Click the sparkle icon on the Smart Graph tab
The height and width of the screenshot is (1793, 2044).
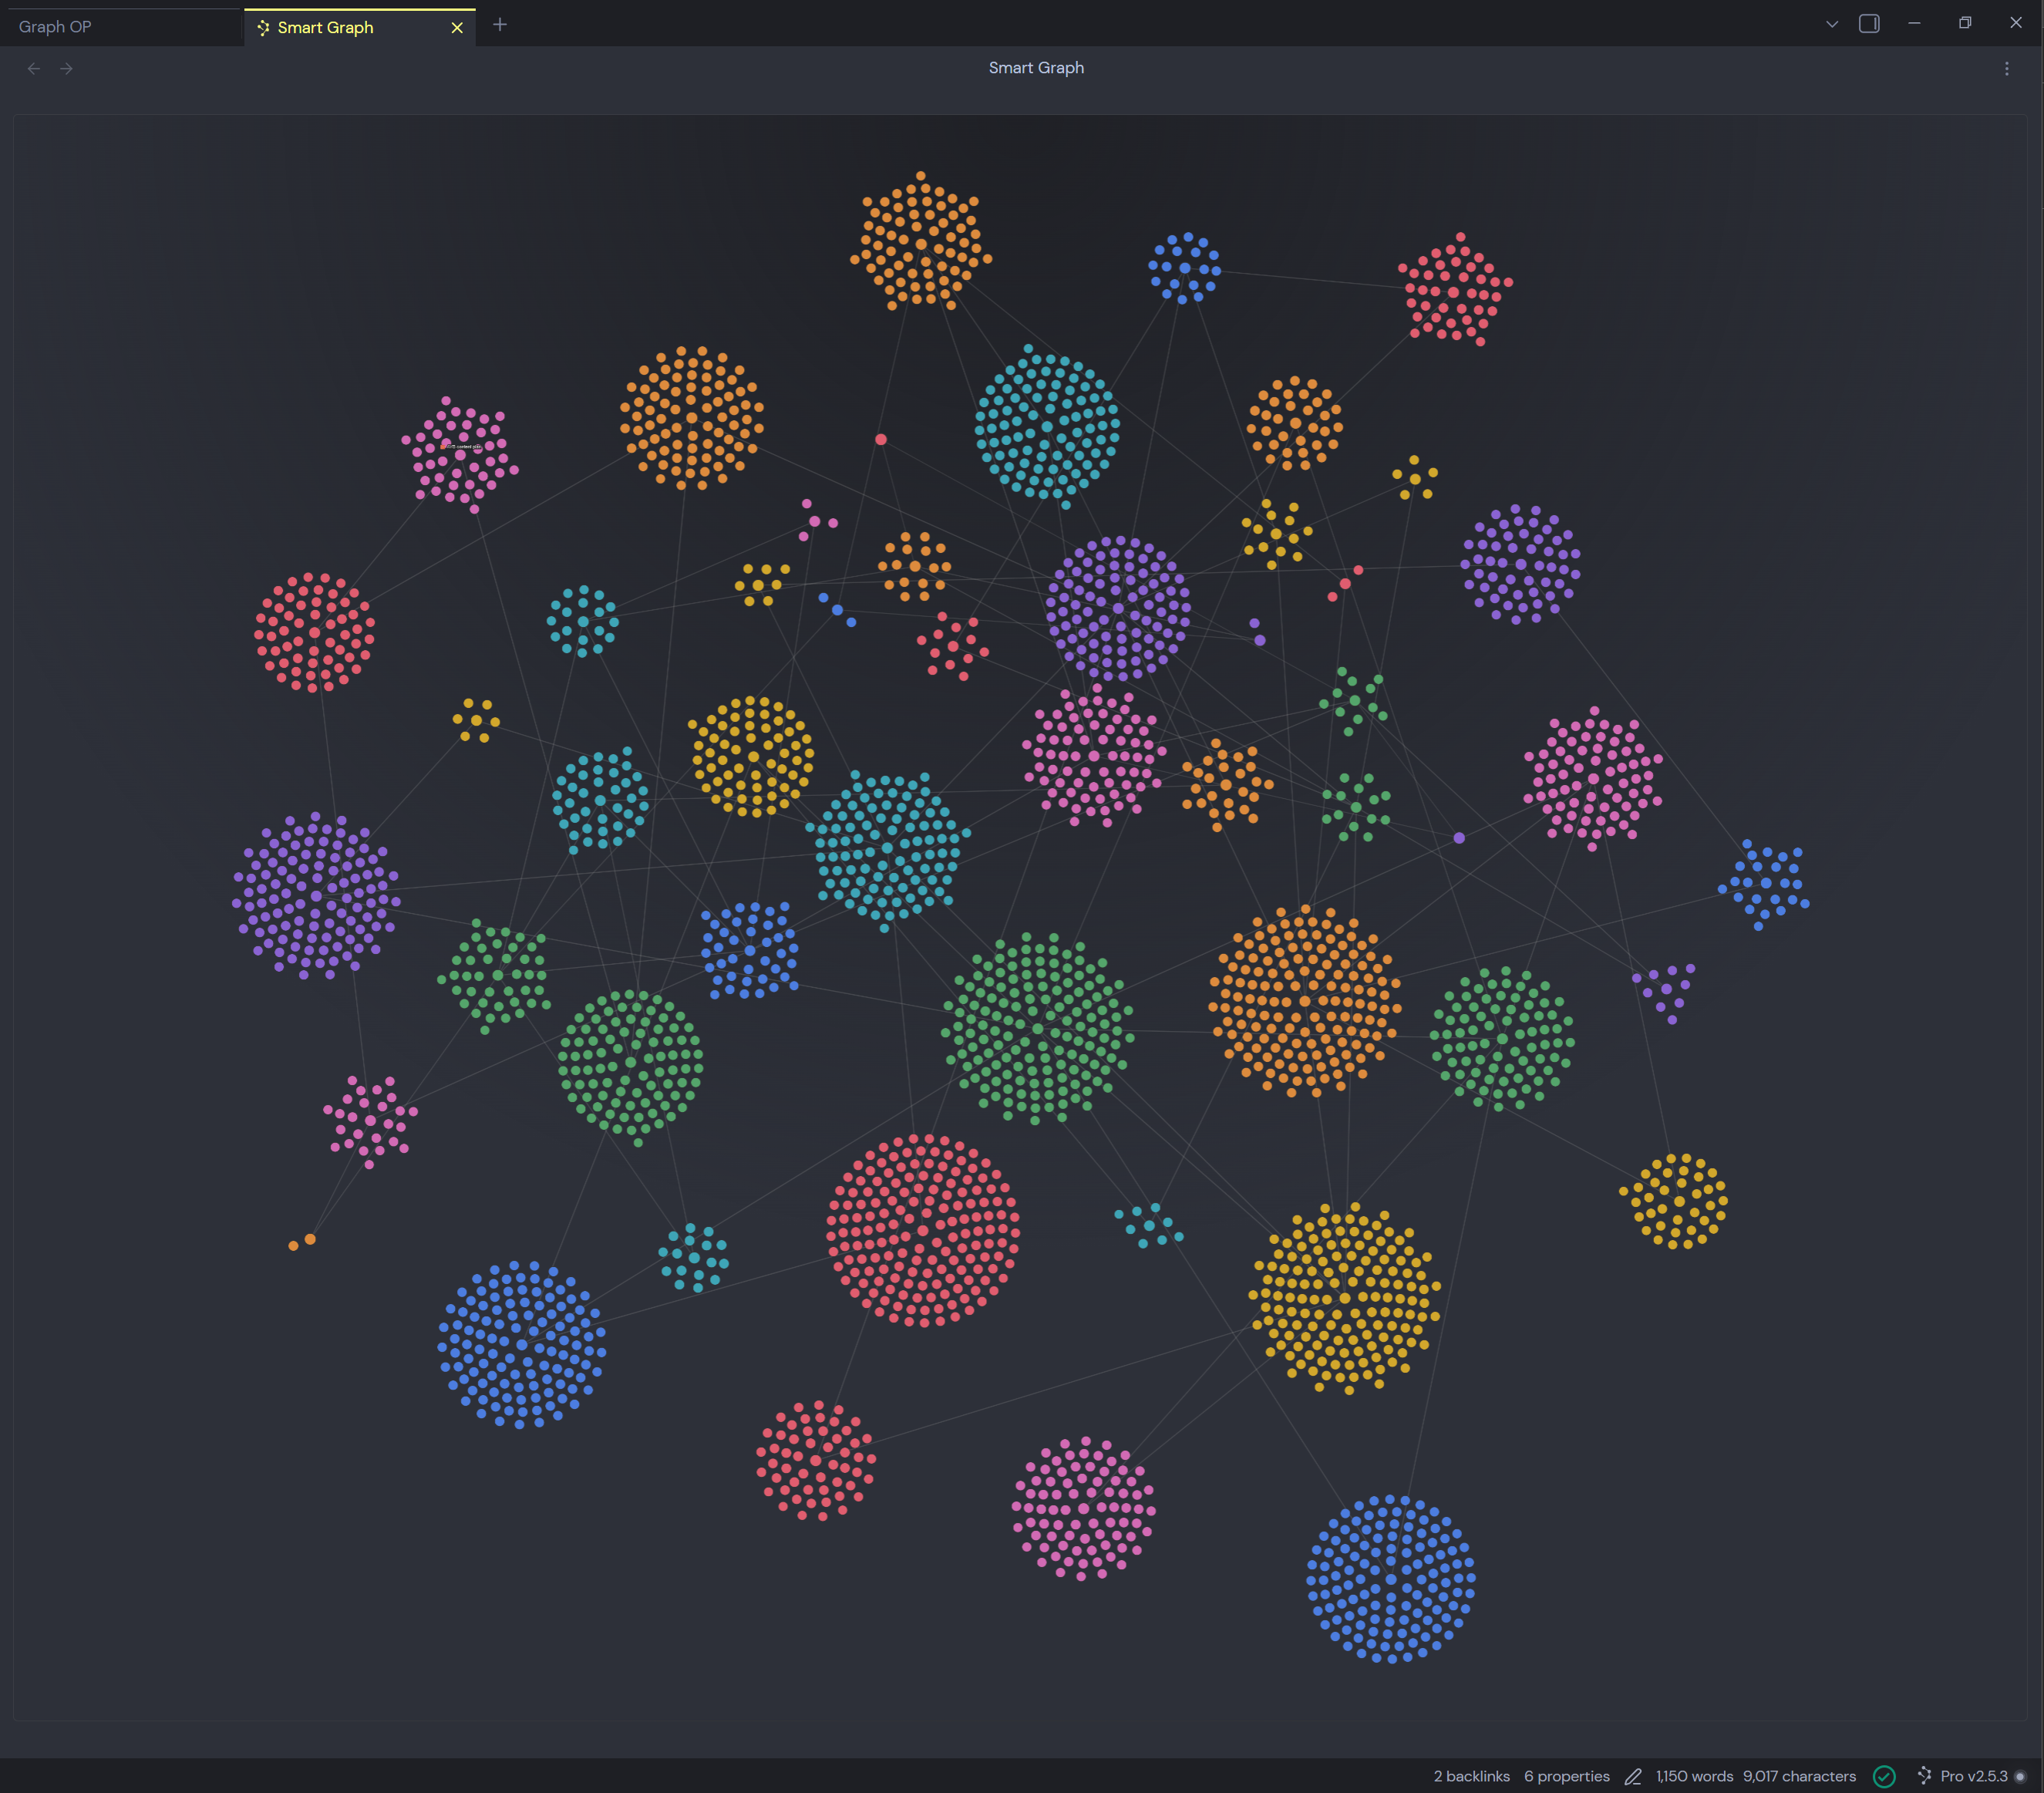[x=263, y=27]
